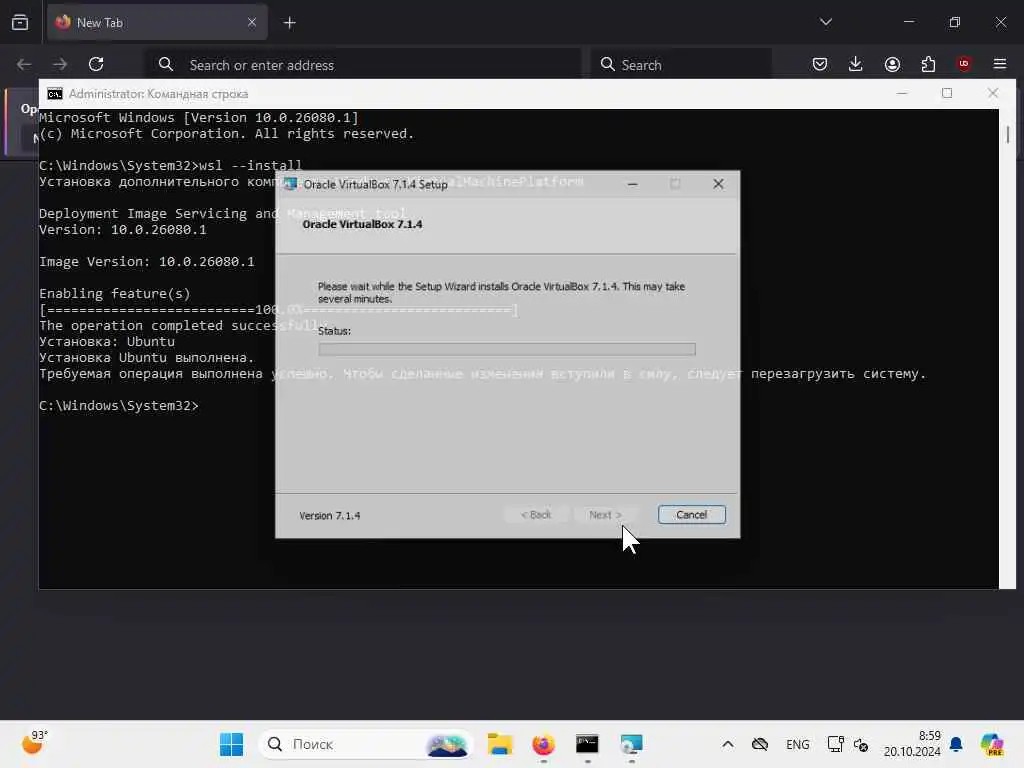Image resolution: width=1024 pixels, height=768 pixels.
Task: Click the 'Version 7.1.4' installer label
Action: (x=330, y=516)
